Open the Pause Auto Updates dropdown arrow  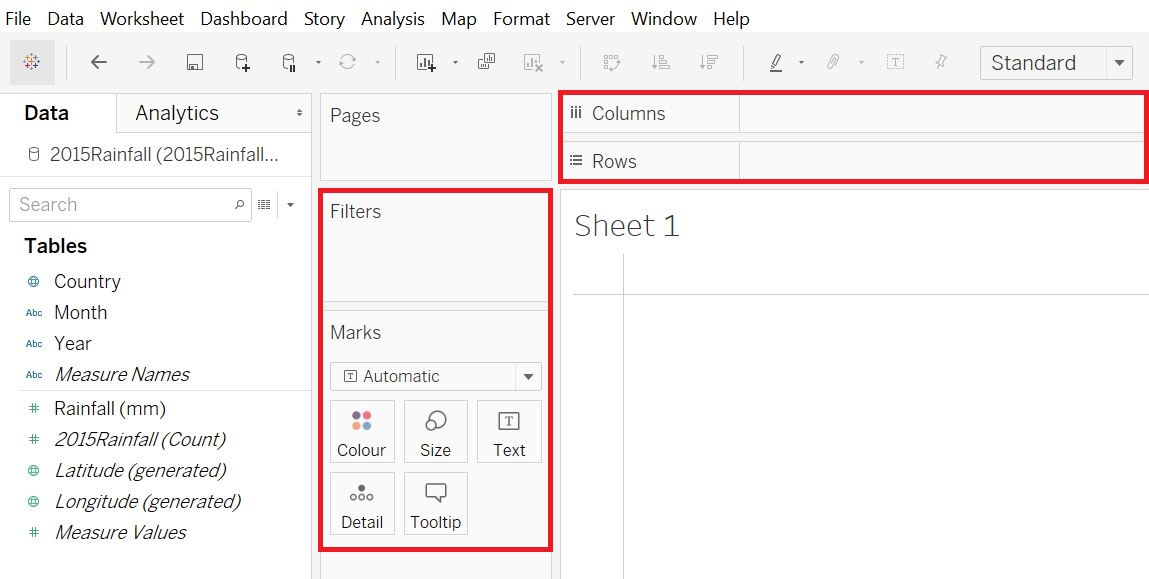(x=318, y=63)
